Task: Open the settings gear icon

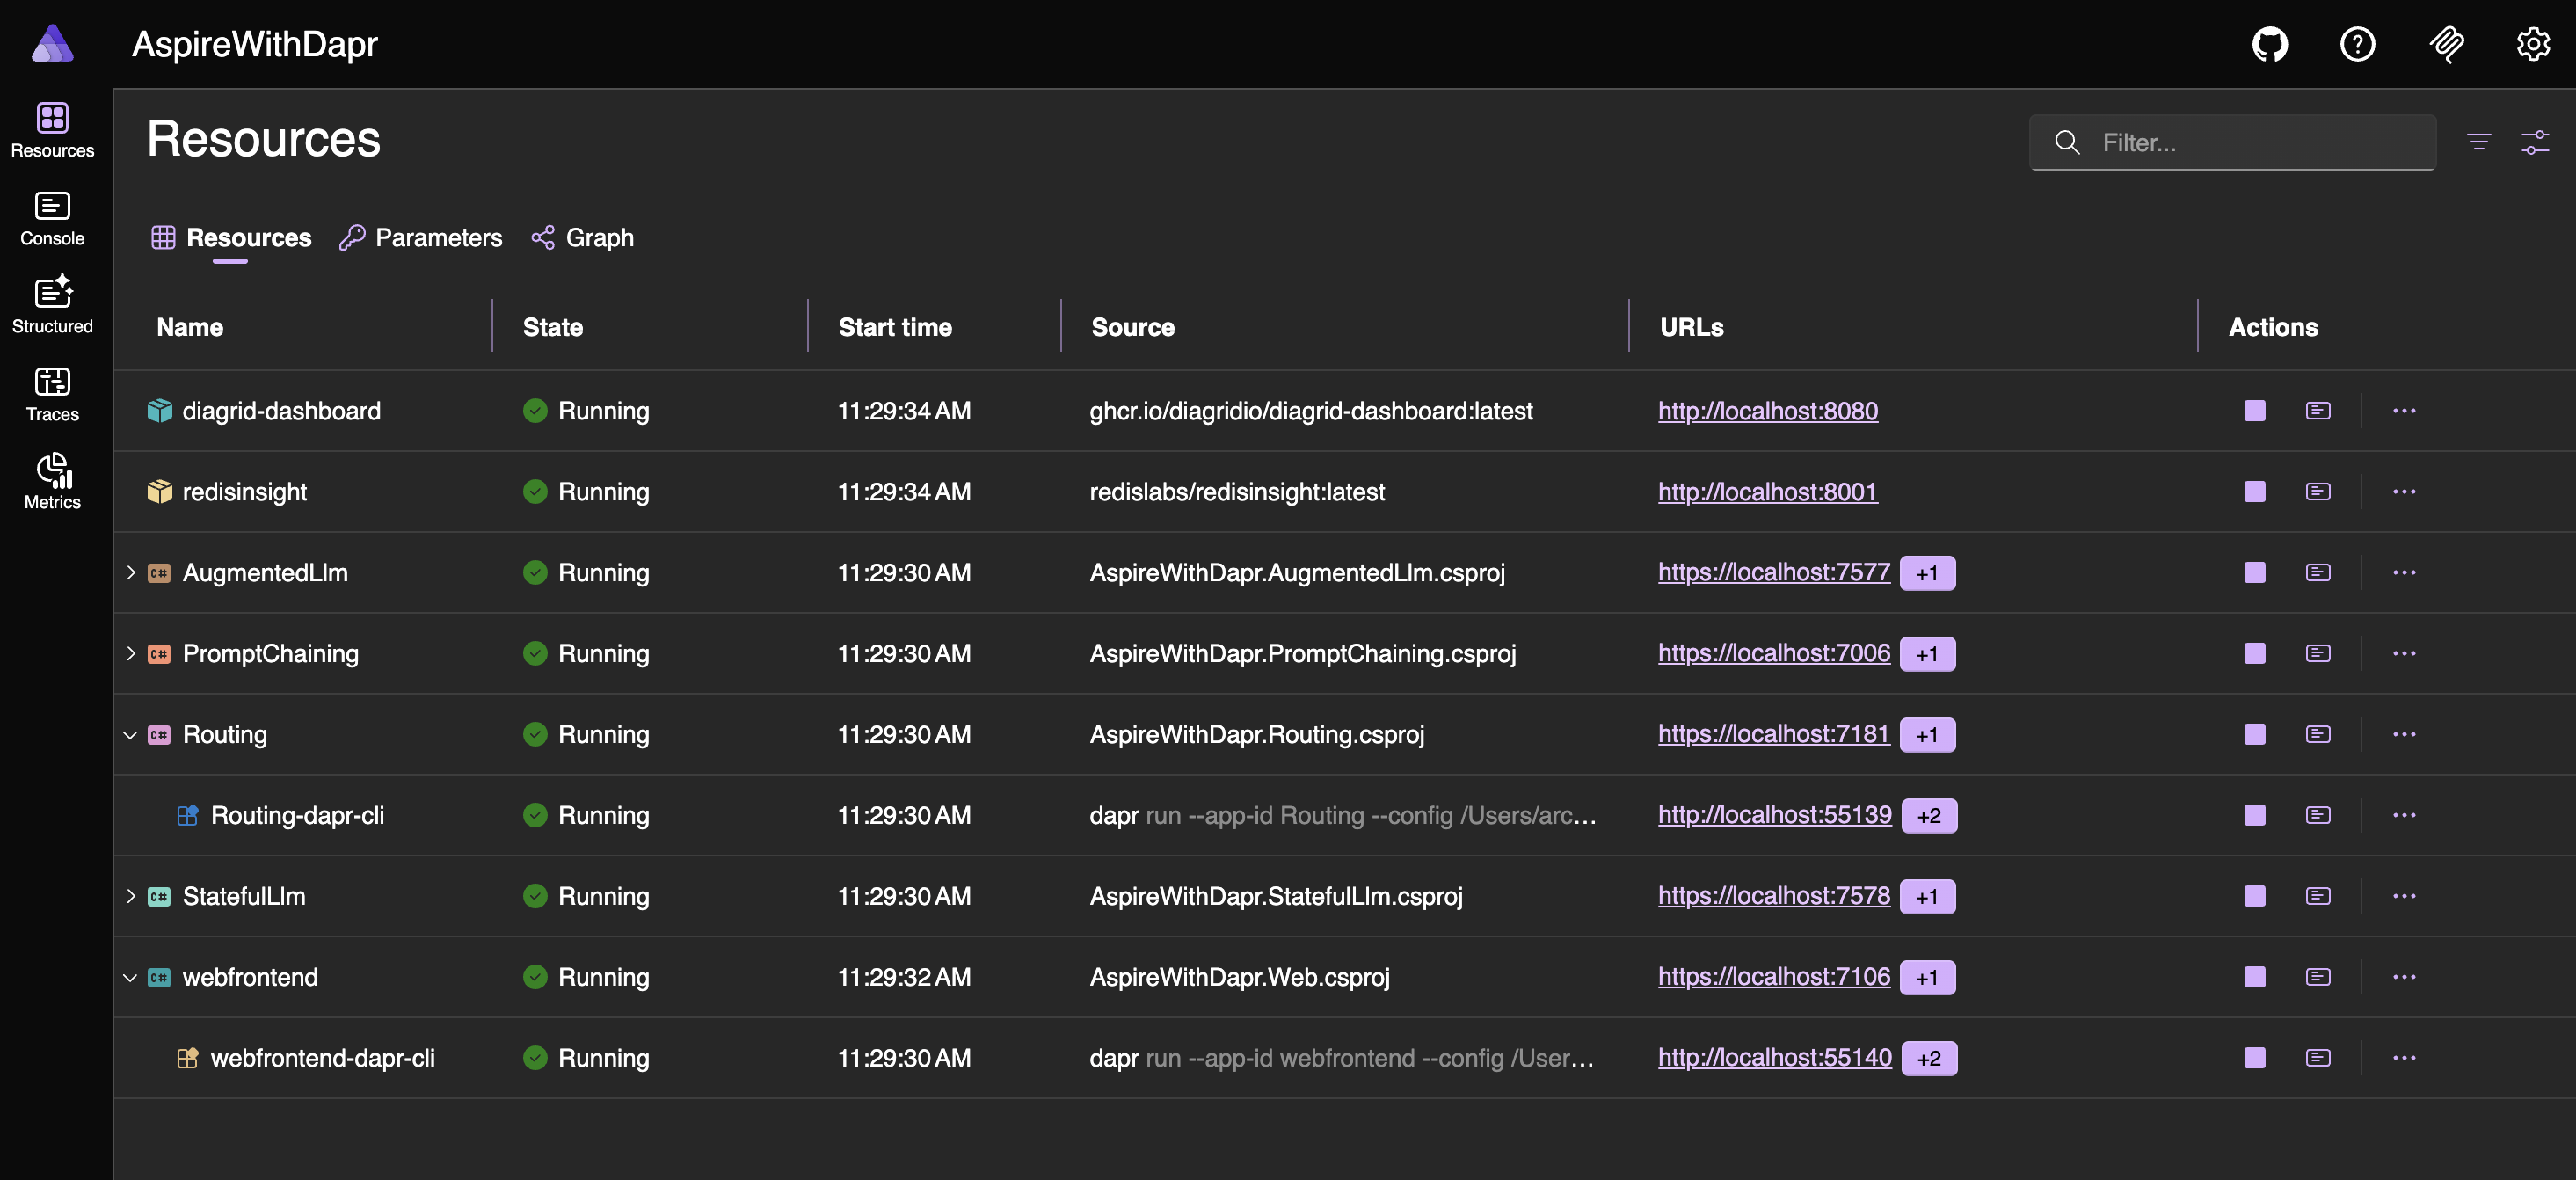Action: (x=2533, y=44)
